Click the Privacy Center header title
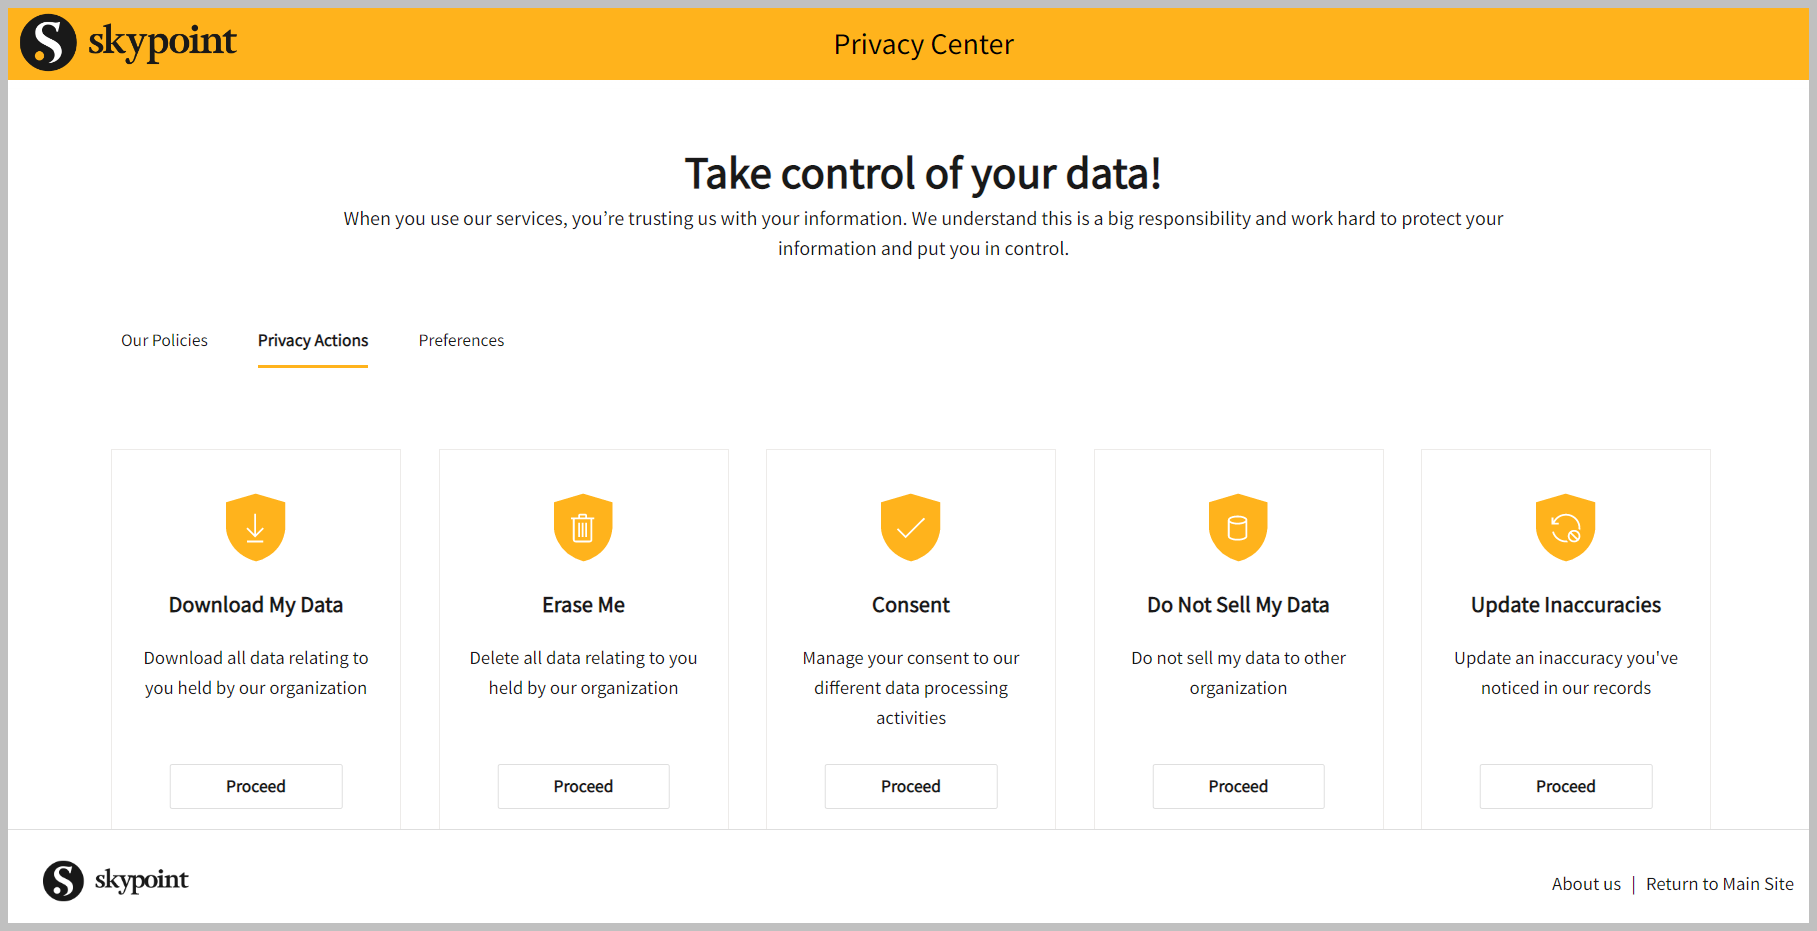 click(923, 45)
